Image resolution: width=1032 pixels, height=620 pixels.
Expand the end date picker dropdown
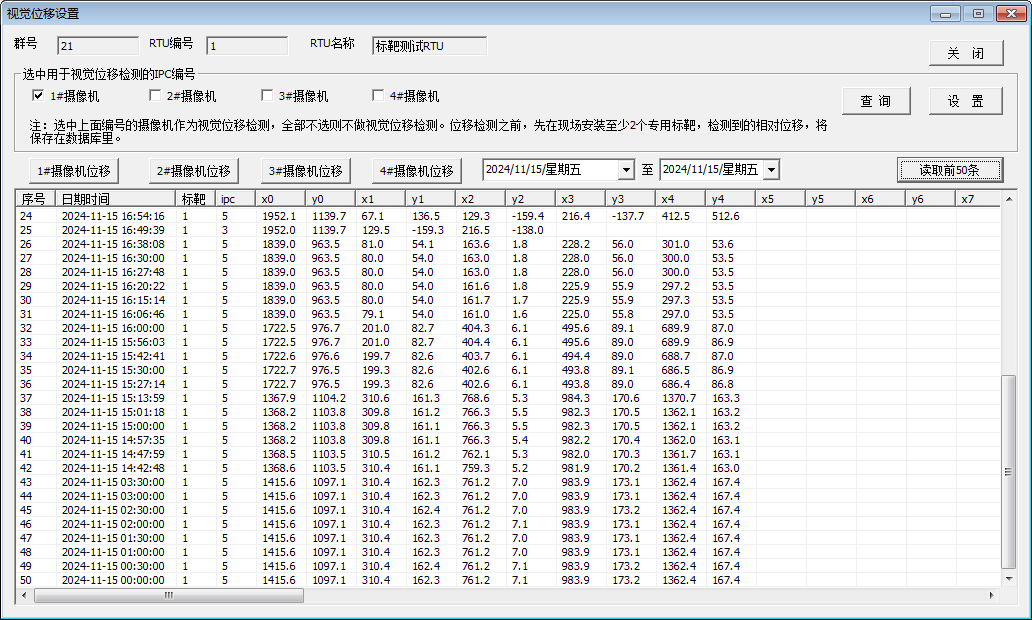point(770,170)
